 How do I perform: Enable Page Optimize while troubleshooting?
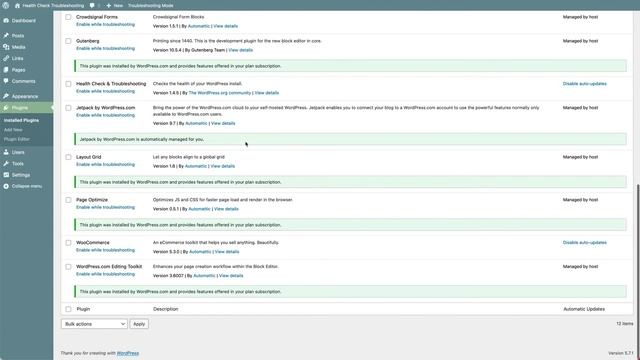(x=105, y=207)
